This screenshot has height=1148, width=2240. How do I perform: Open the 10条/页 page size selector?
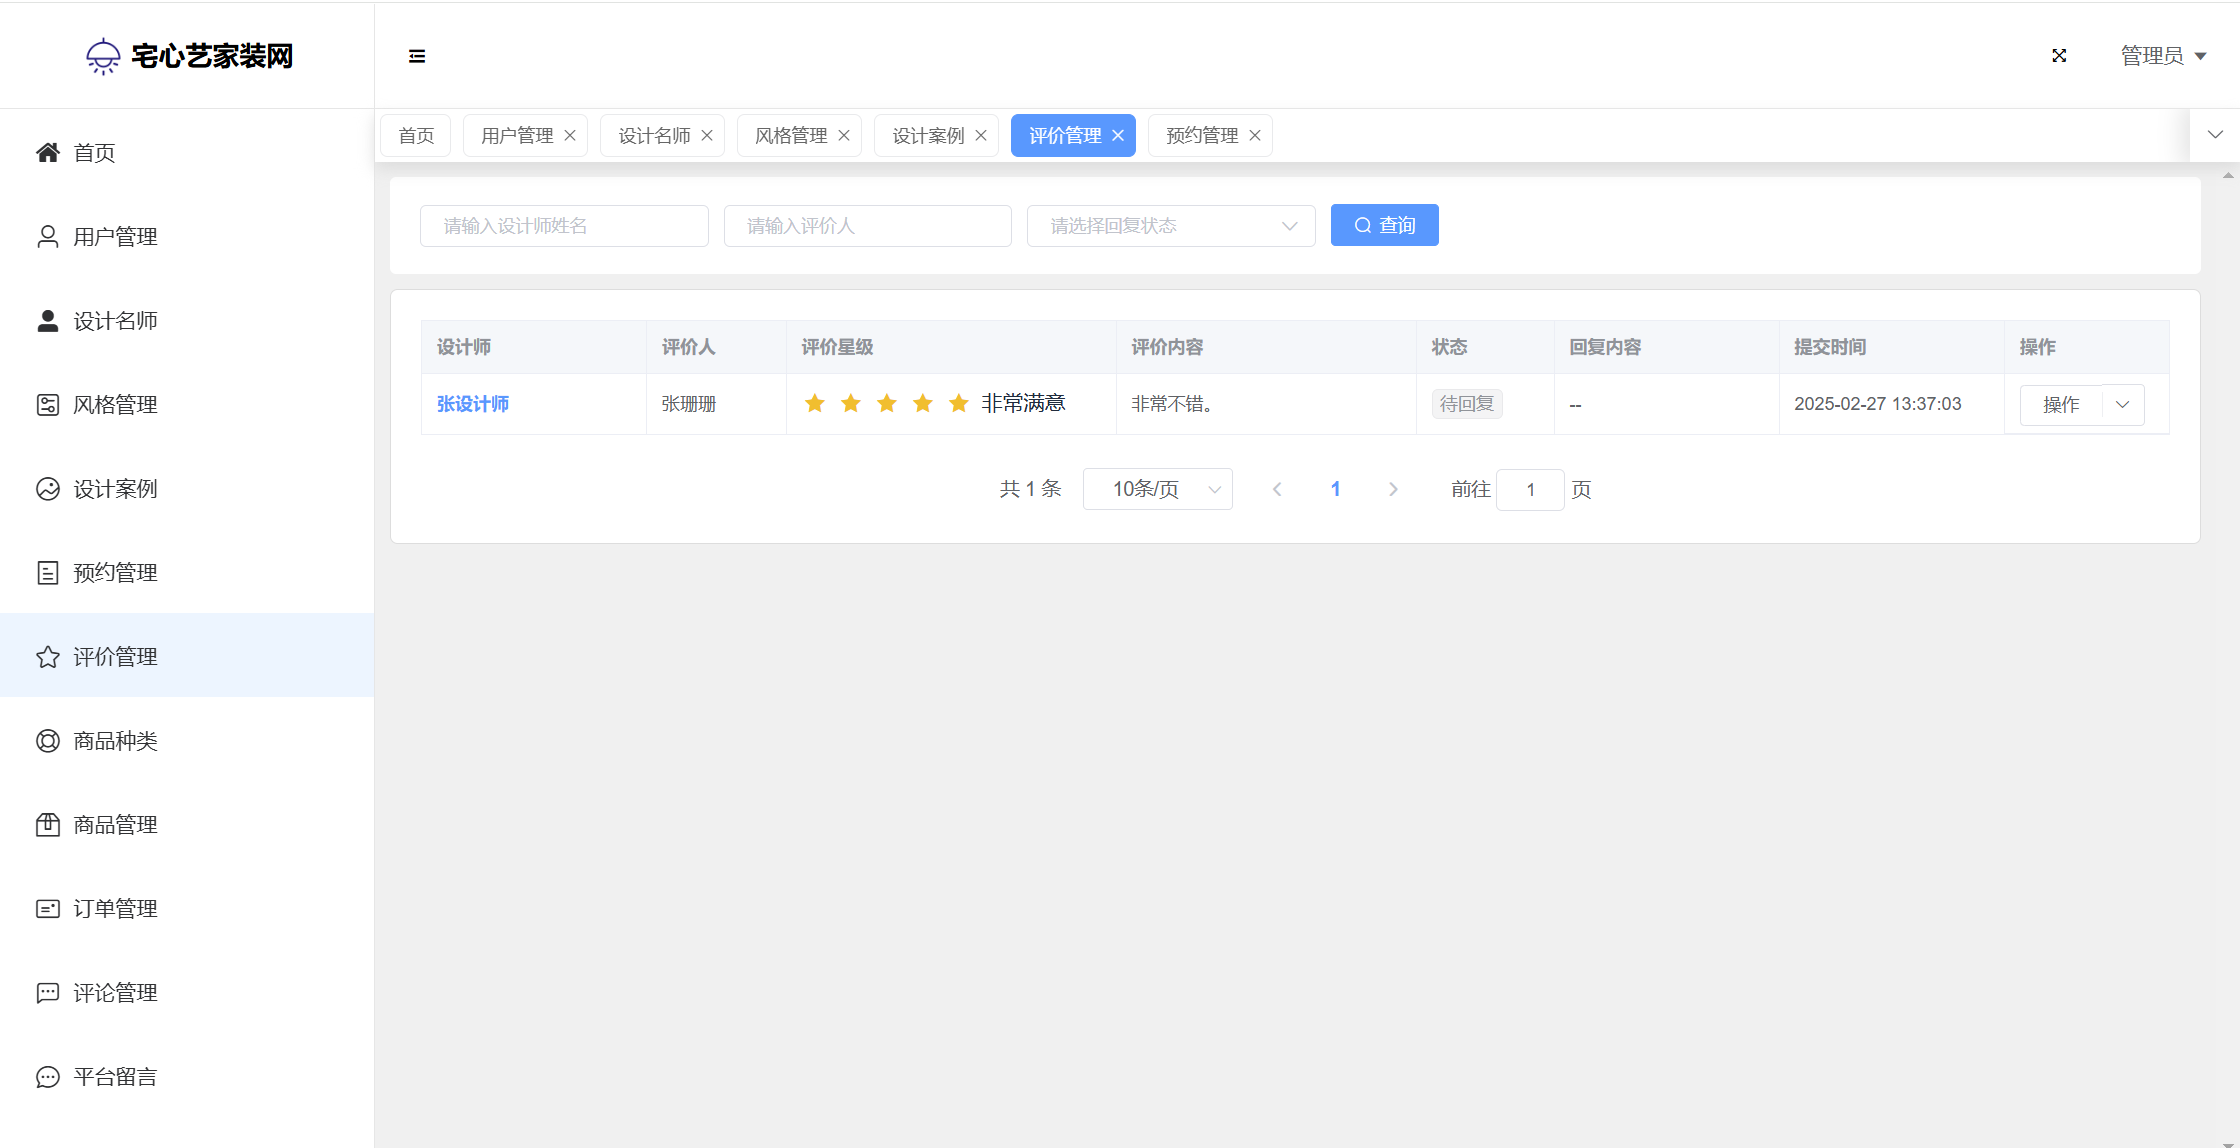[x=1157, y=489]
